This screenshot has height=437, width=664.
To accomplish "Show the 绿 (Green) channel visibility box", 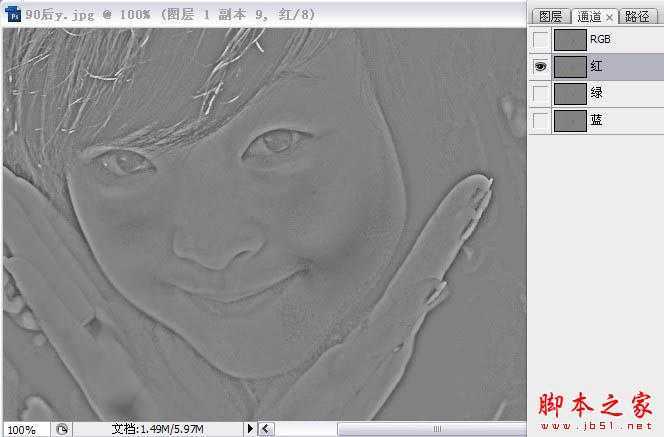I will point(540,94).
